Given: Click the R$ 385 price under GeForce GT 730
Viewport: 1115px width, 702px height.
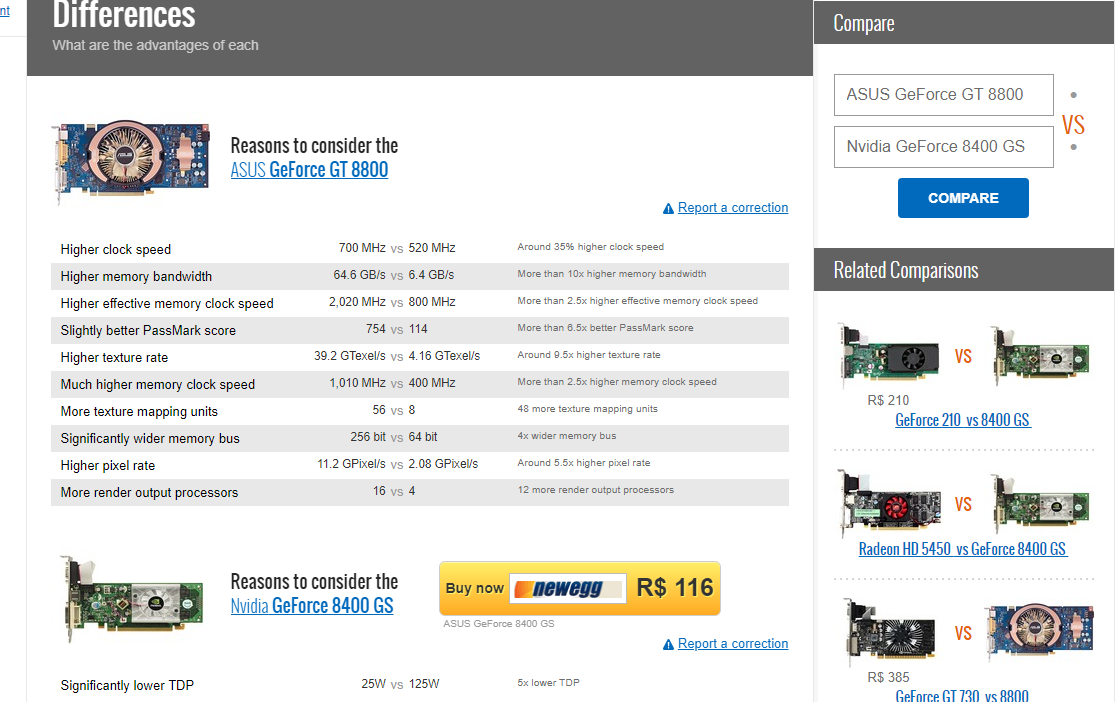Looking at the screenshot, I should 888,677.
